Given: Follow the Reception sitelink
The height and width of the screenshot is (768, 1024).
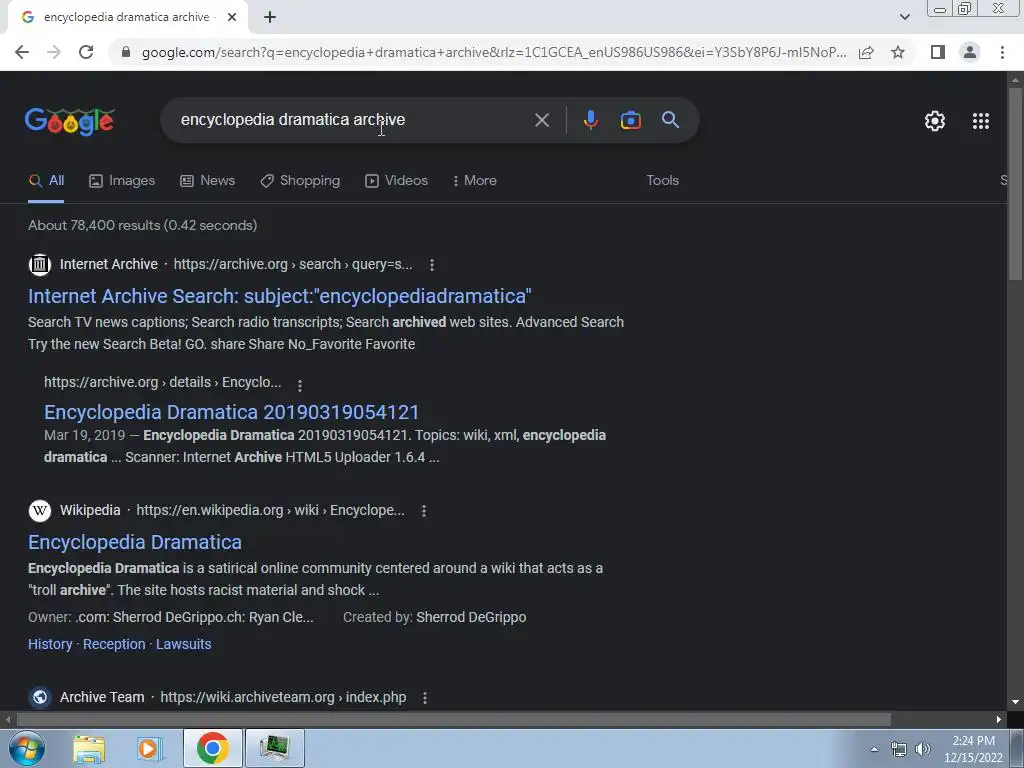Looking at the screenshot, I should click(x=114, y=645).
